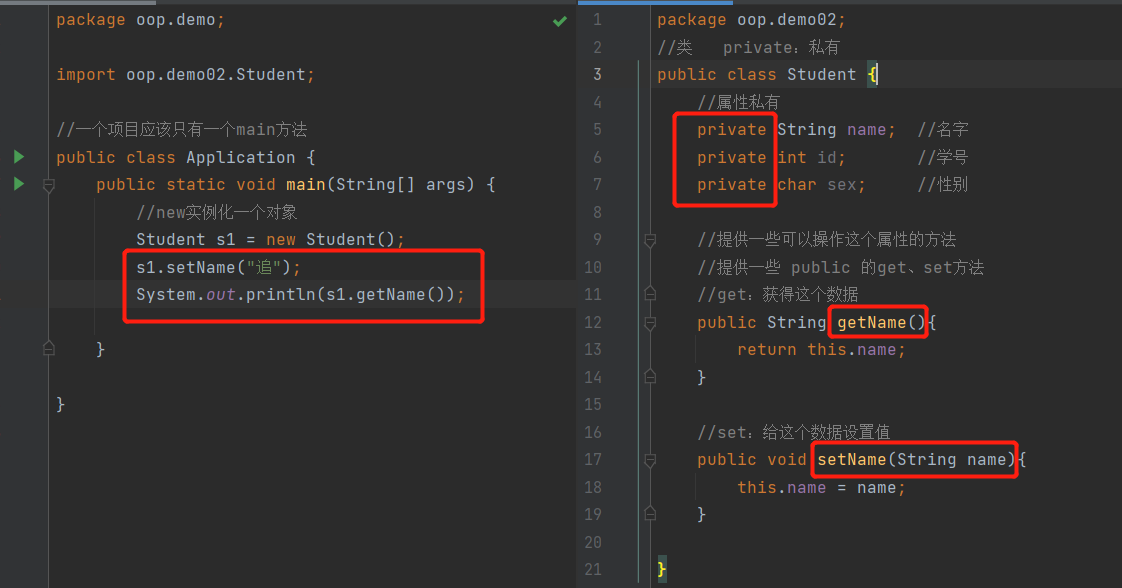Click line number 8 in right gutter
Viewport: 1122px width, 588px height.
click(x=597, y=212)
